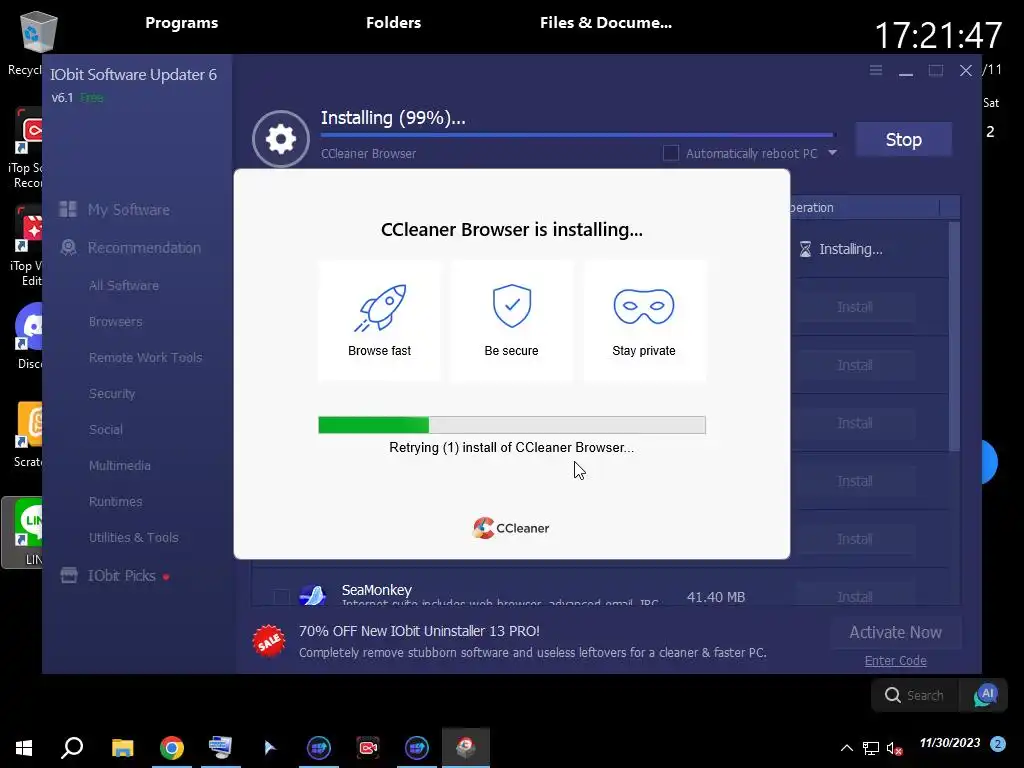Tick the Automatically reboot PC checkbox
This screenshot has height=768, width=1024.
(671, 153)
